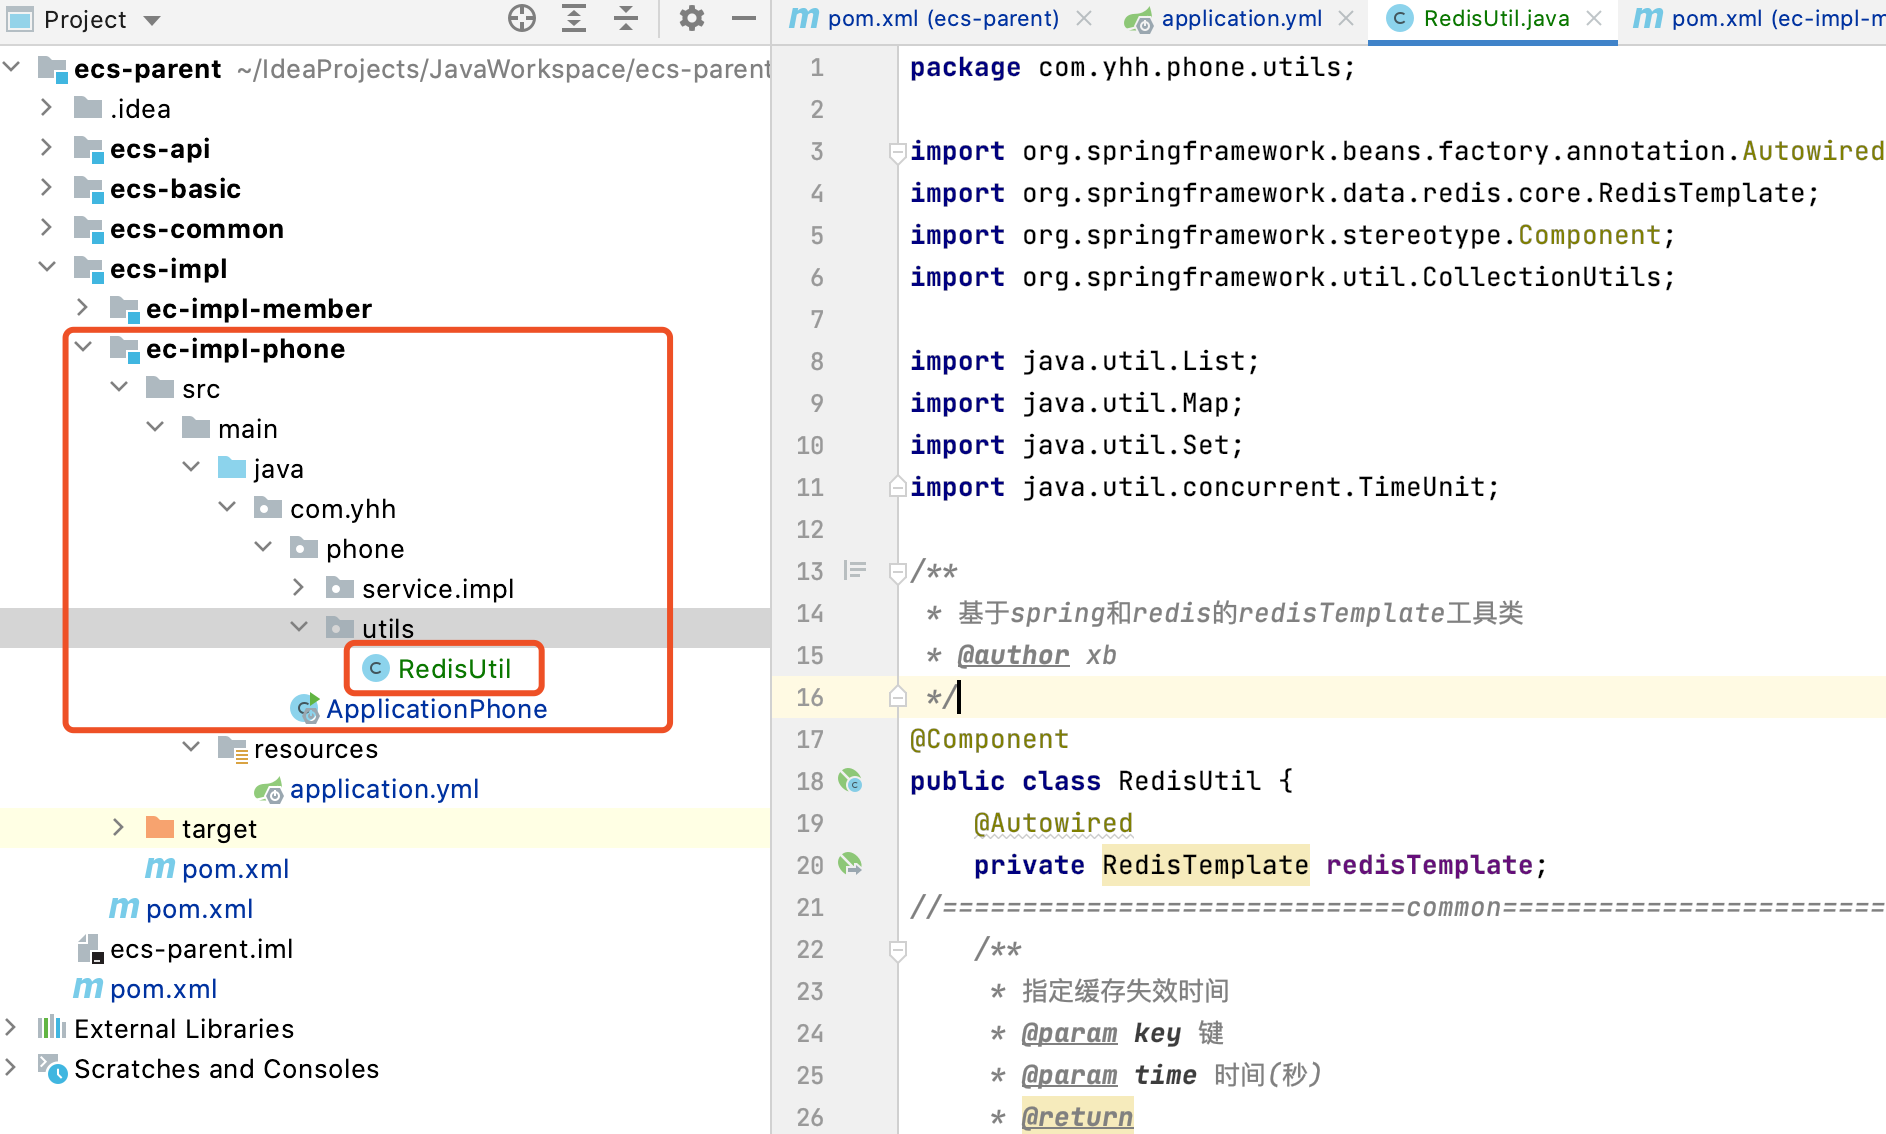The width and height of the screenshot is (1886, 1134).
Task: Select the phone package
Action: (365, 548)
